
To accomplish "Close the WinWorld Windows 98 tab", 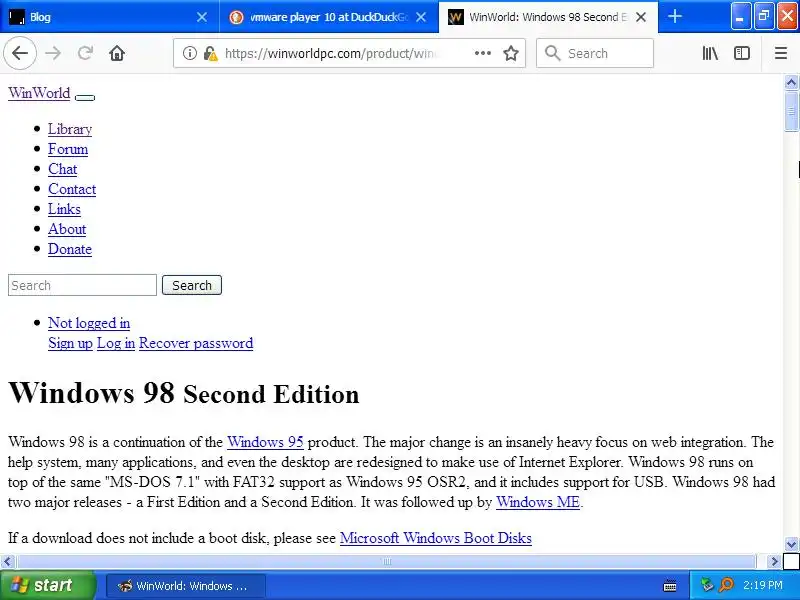I will [x=641, y=17].
